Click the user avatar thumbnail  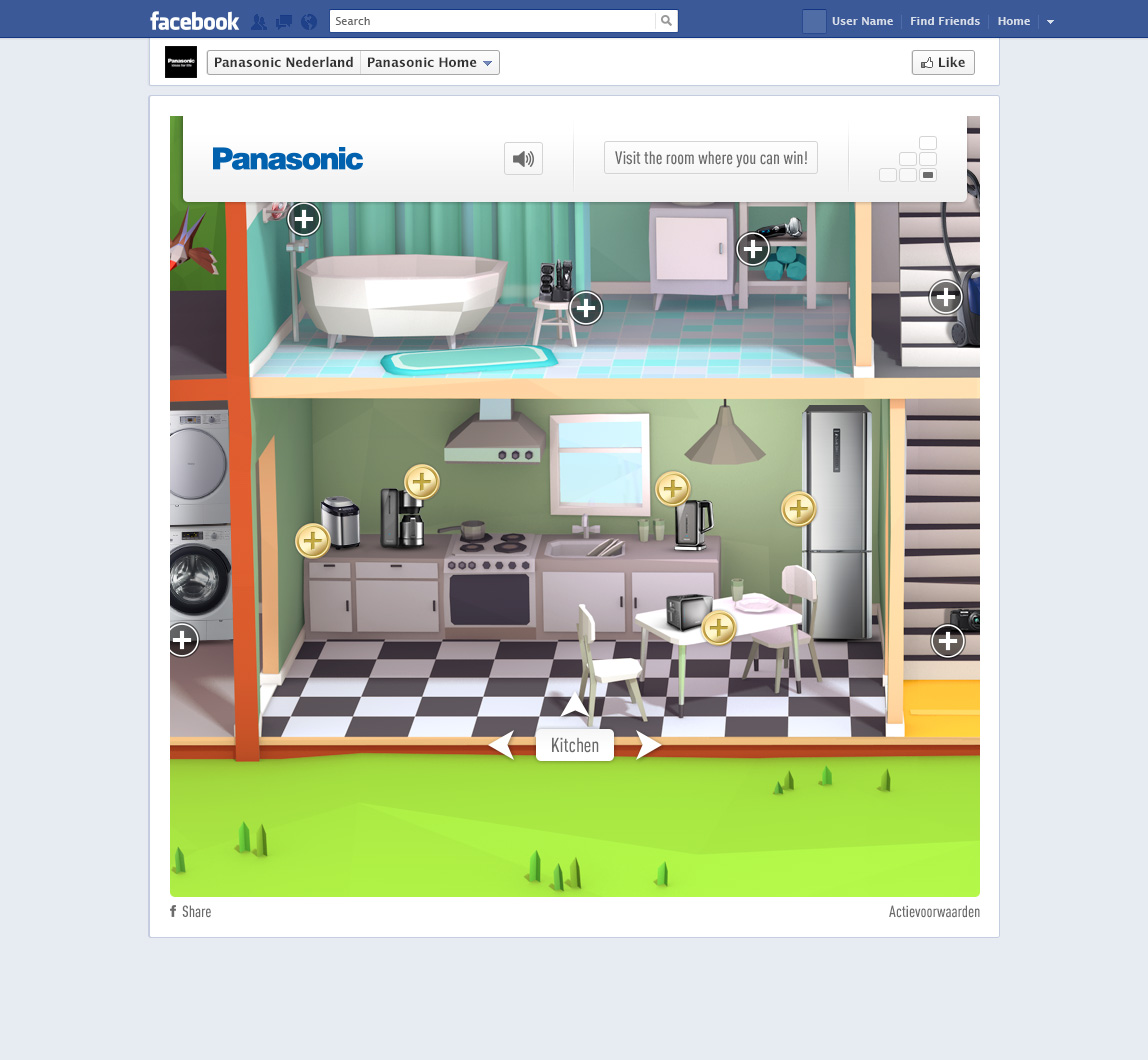click(814, 21)
